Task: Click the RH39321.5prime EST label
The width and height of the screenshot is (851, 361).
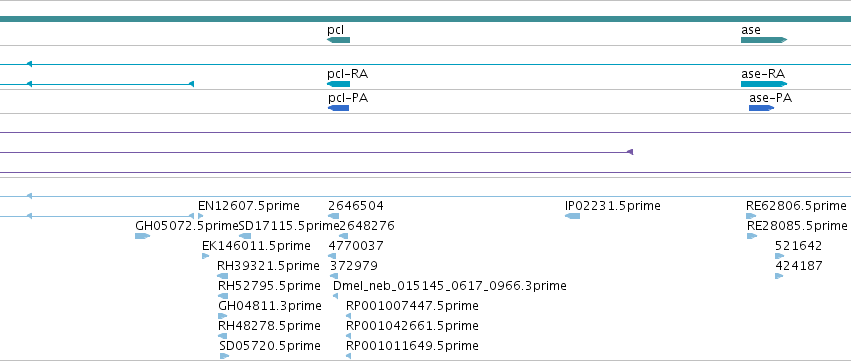Action: (268, 266)
